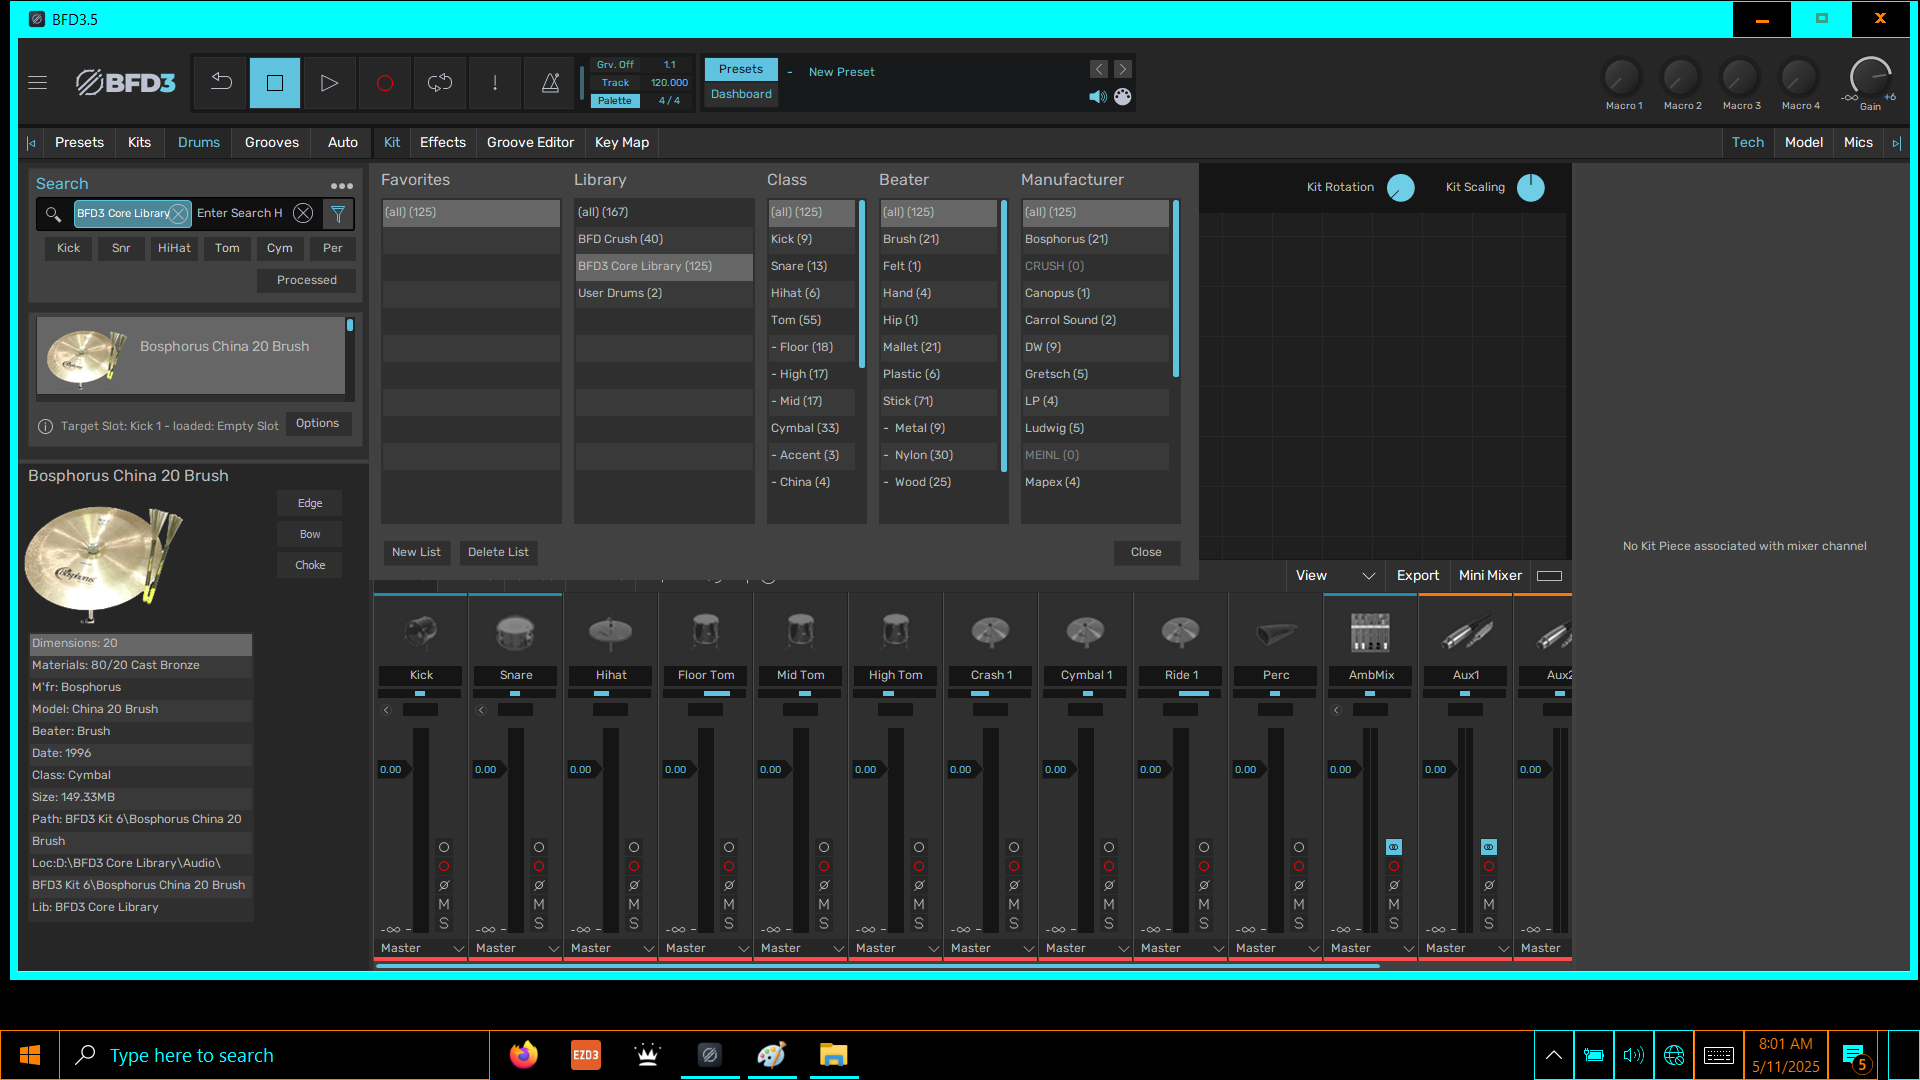Toggle Grv. Off groove setting
Viewport: 1920px width, 1080px height.
[615, 65]
